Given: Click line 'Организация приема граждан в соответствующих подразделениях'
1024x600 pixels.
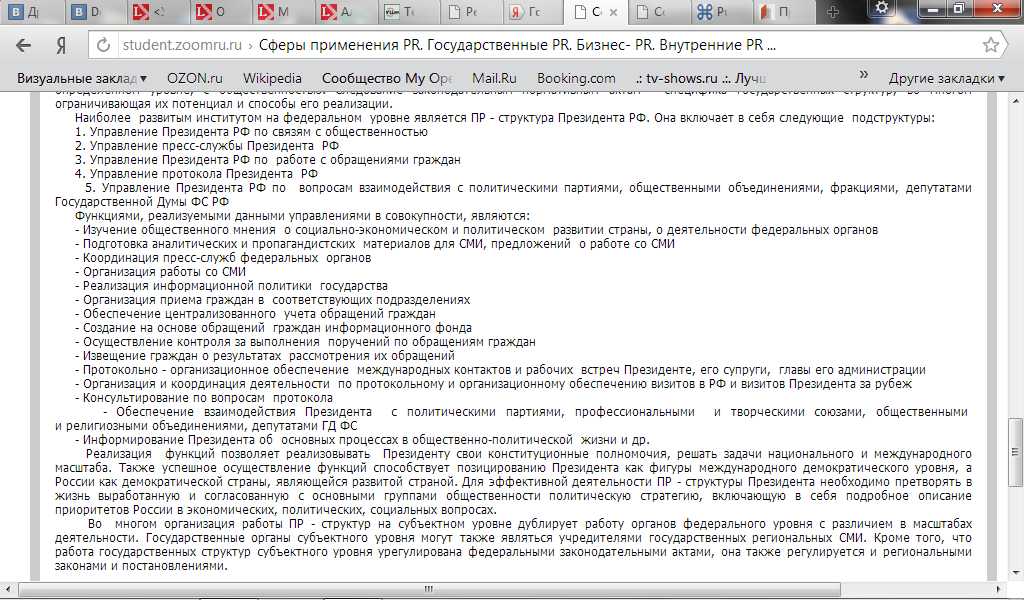Looking at the screenshot, I should click(272, 300).
